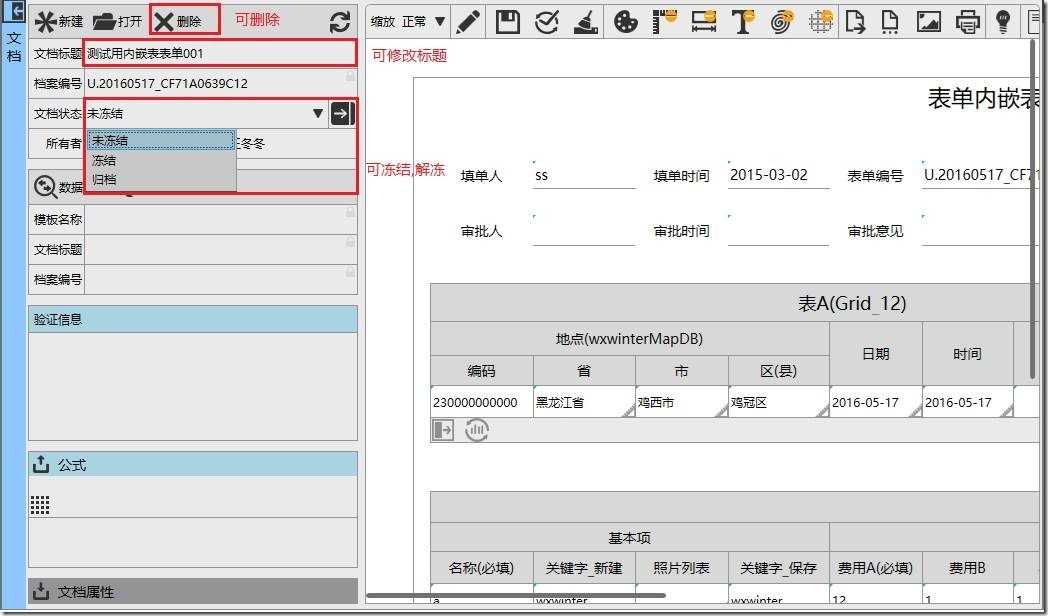
Task: Click the empty 模板名称 field
Action: coord(221,219)
